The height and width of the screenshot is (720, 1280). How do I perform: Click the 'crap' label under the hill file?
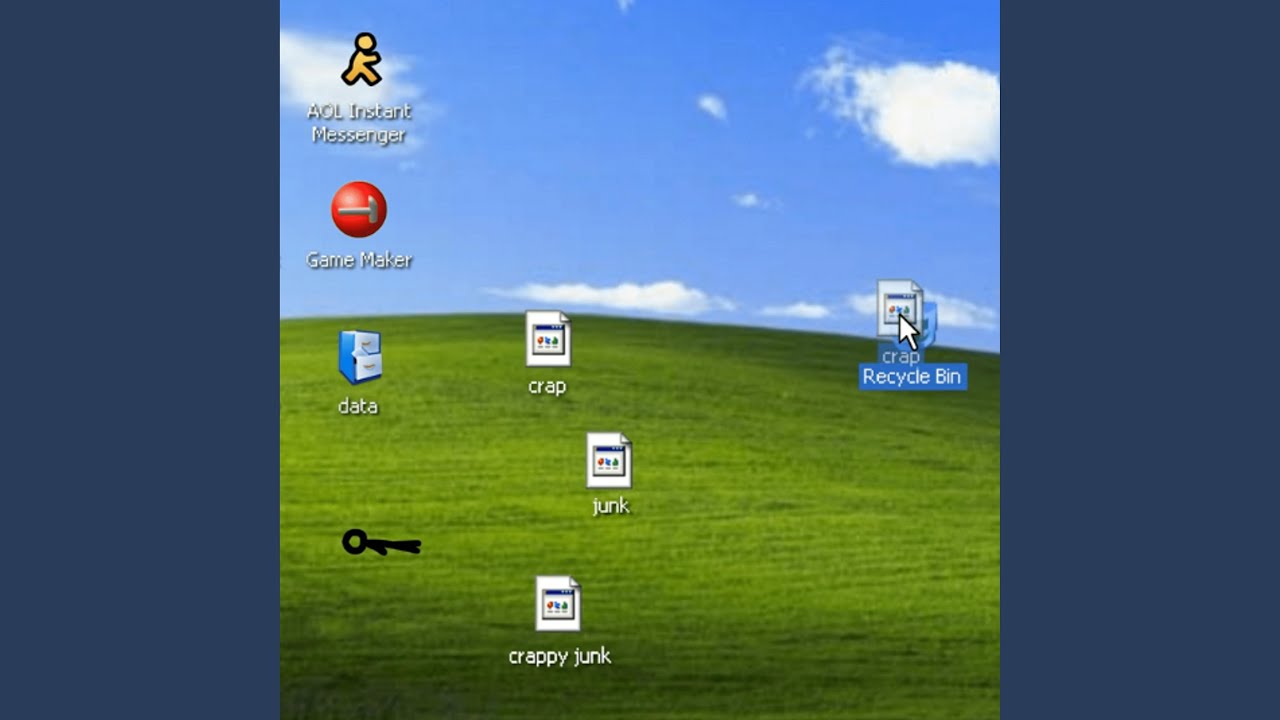click(x=547, y=386)
